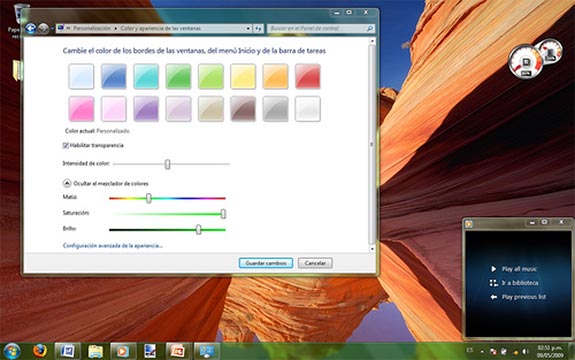Click the Intensidad de color slider handle
The width and height of the screenshot is (575, 360).
tap(167, 164)
